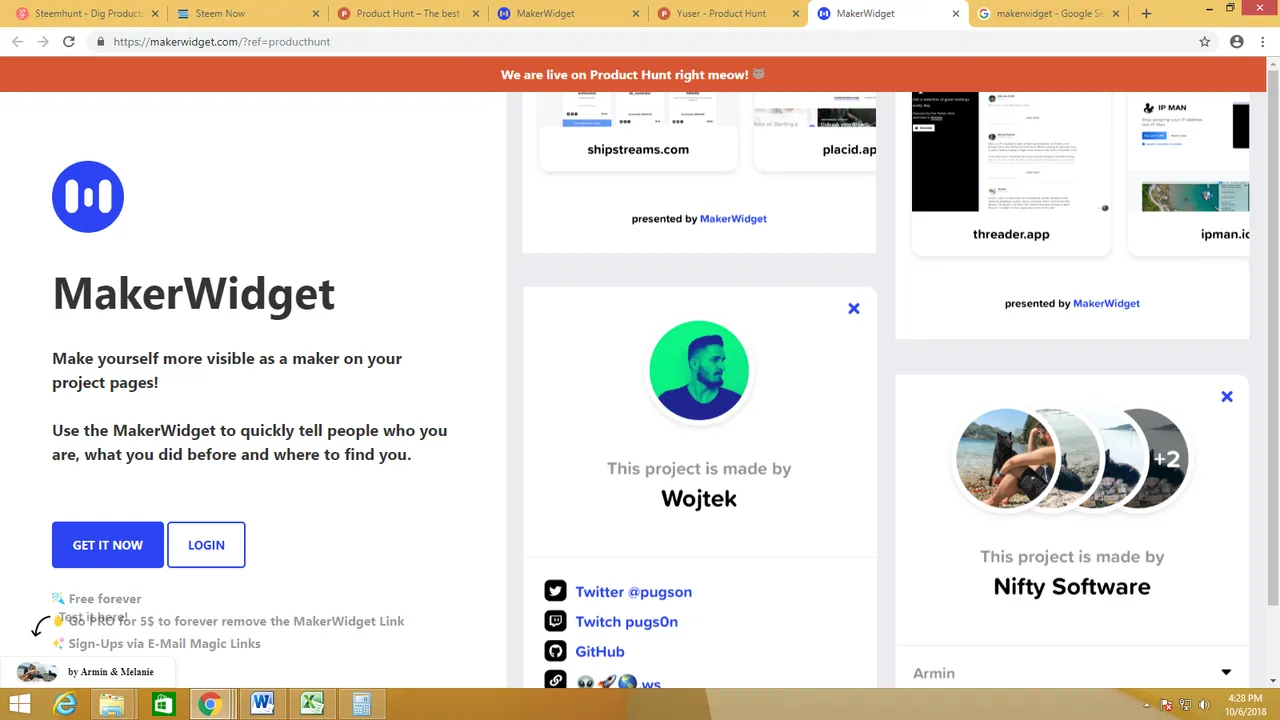The height and width of the screenshot is (720, 1280).
Task: Open File Explorer from the taskbar
Action: click(x=111, y=704)
